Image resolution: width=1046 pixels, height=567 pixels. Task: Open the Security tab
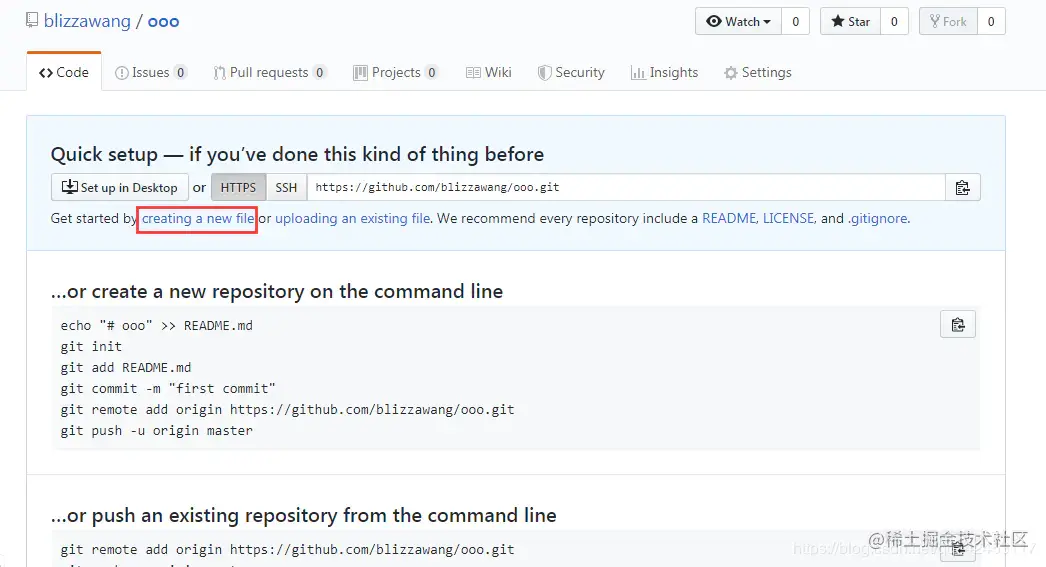[571, 72]
